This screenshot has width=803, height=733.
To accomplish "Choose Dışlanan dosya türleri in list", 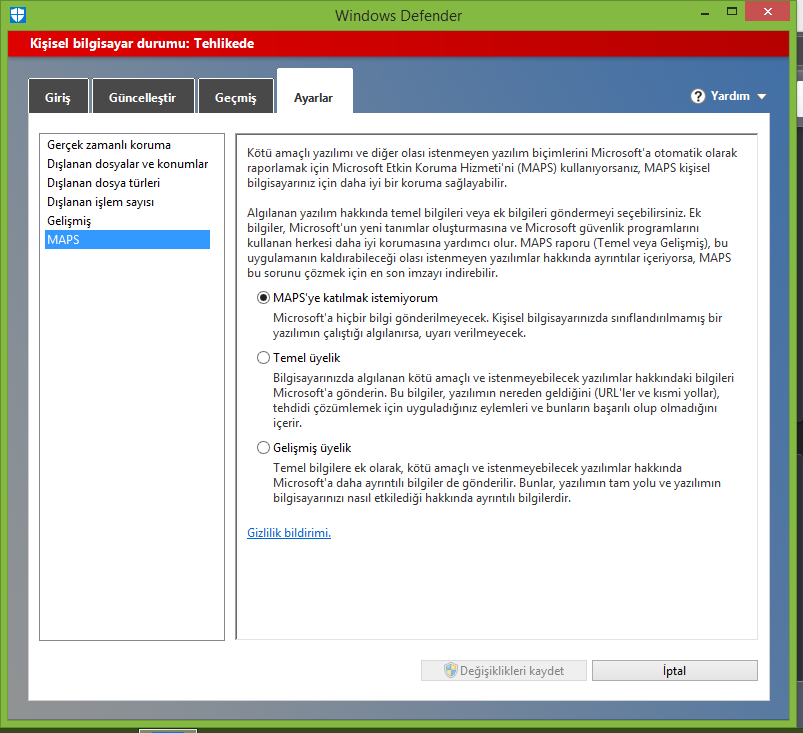I will 128,183.
